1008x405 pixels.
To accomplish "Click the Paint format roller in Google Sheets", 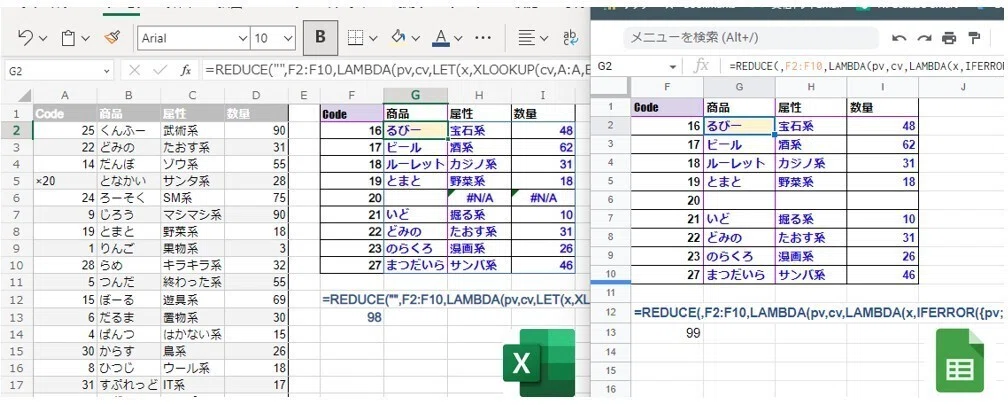I will (974, 37).
